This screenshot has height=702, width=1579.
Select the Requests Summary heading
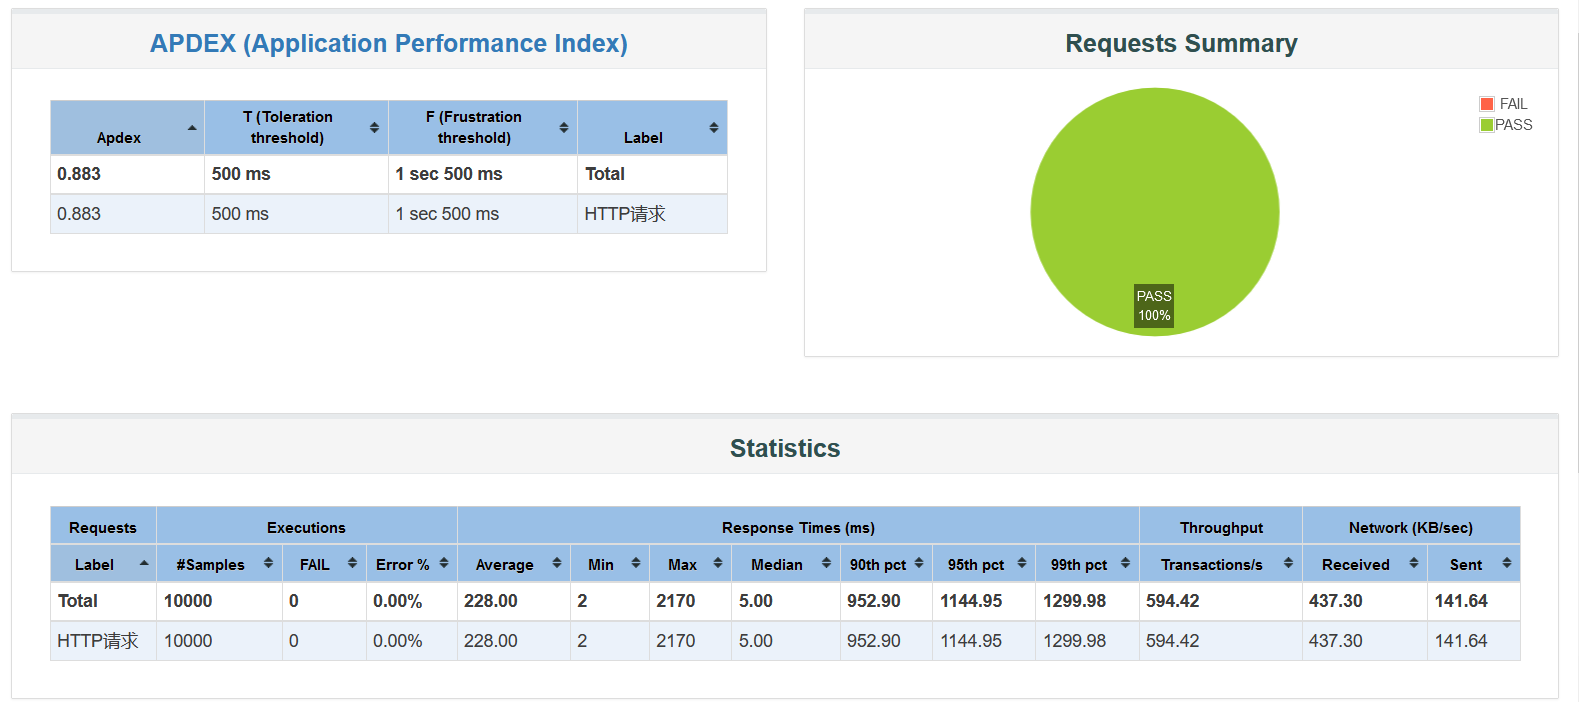click(1181, 43)
